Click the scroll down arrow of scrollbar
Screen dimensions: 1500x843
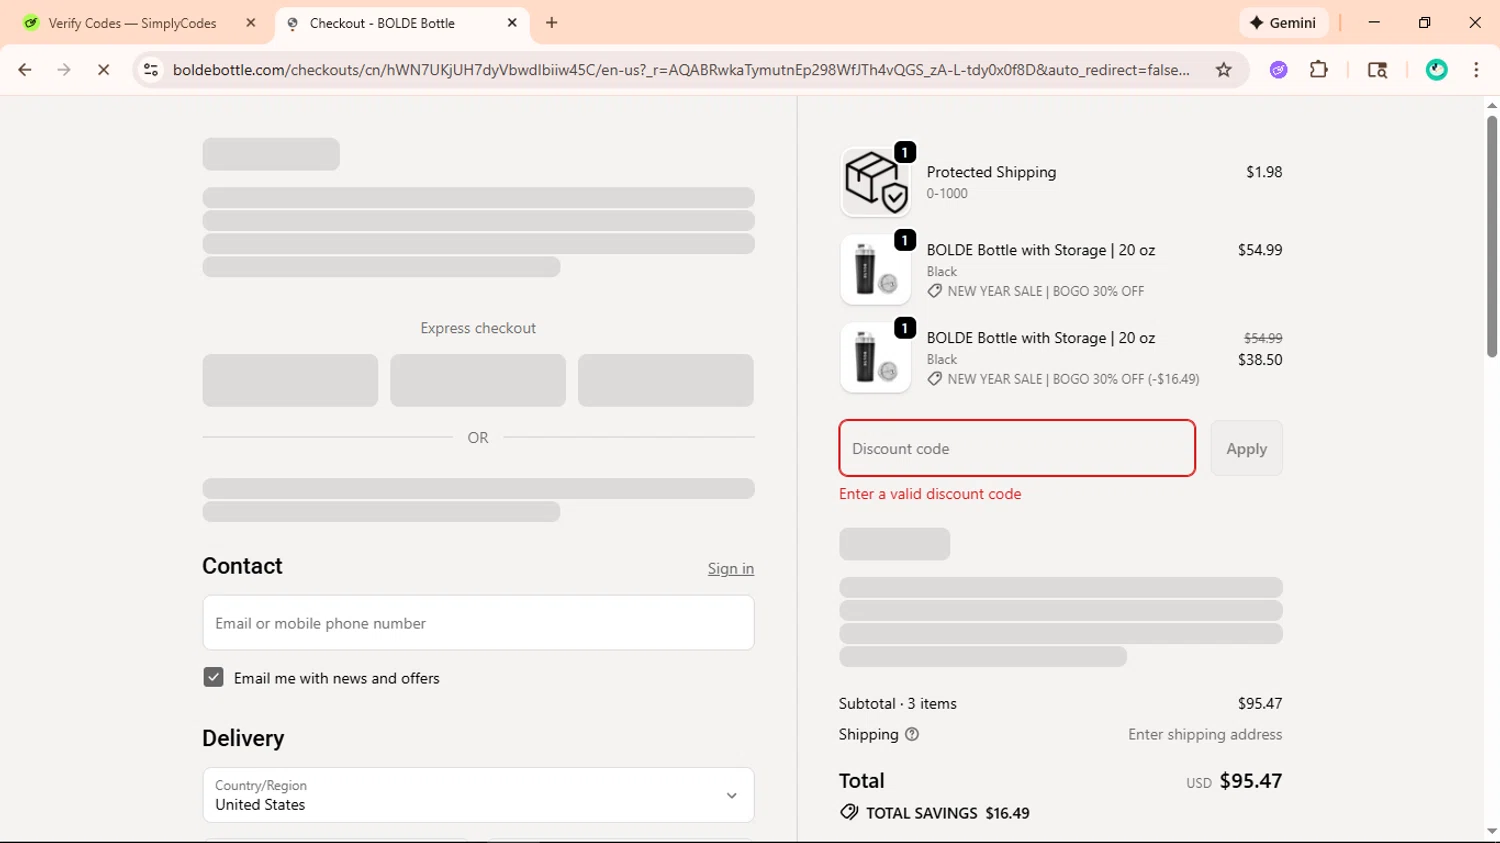click(x=1492, y=832)
